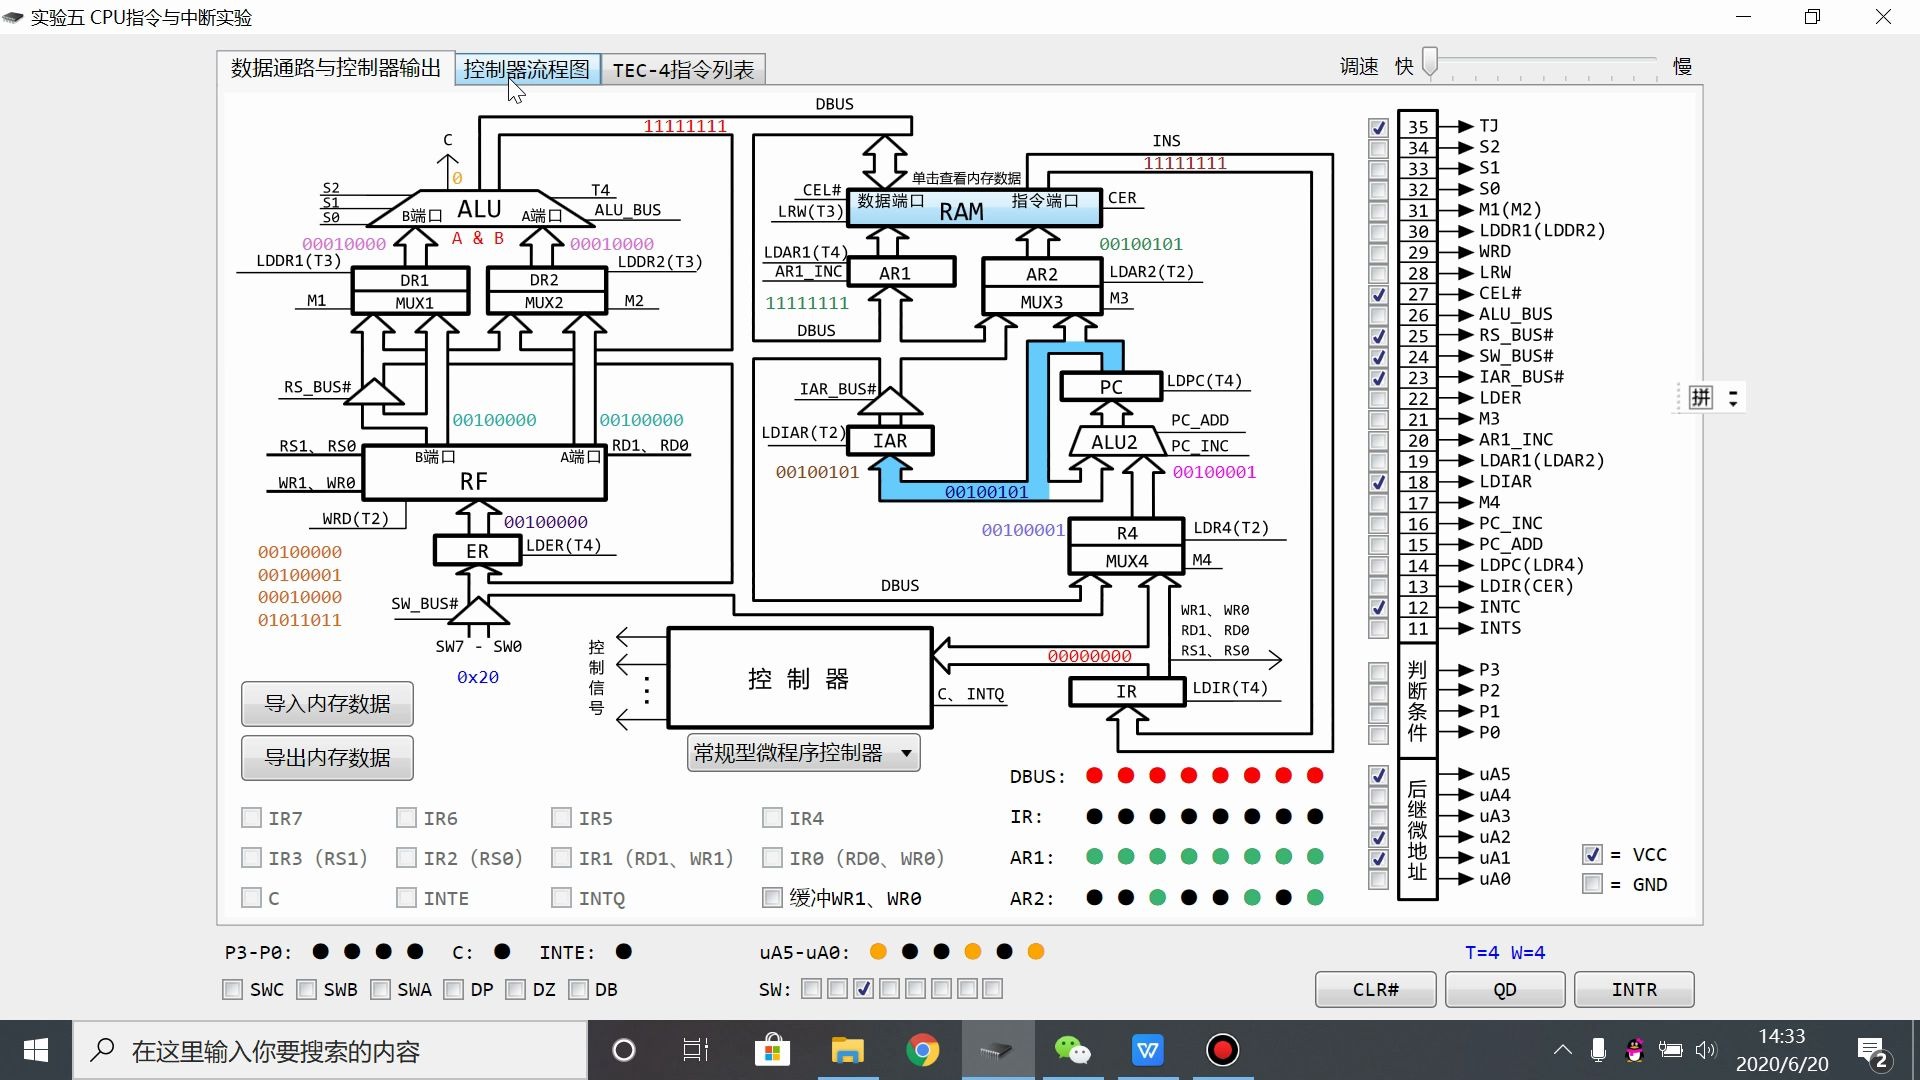The height and width of the screenshot is (1080, 1920).
Task: Show hidden system tray icons
Action: click(x=1562, y=1050)
